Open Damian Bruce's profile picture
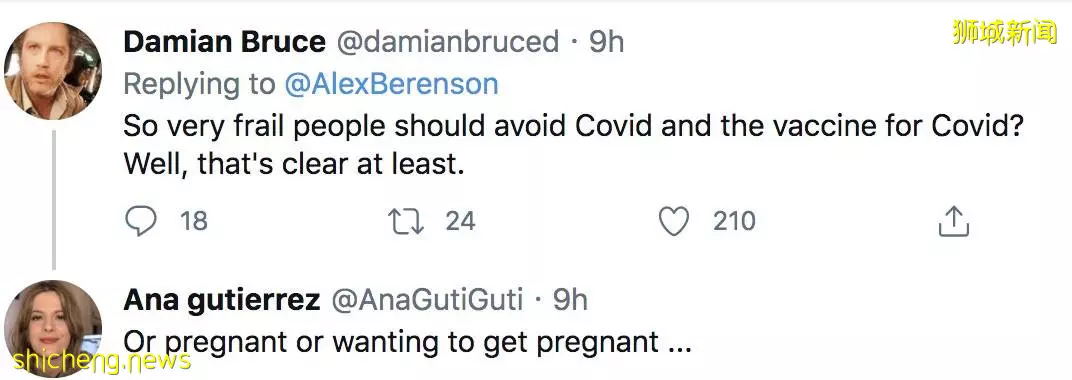1072x380 pixels. click(x=53, y=71)
